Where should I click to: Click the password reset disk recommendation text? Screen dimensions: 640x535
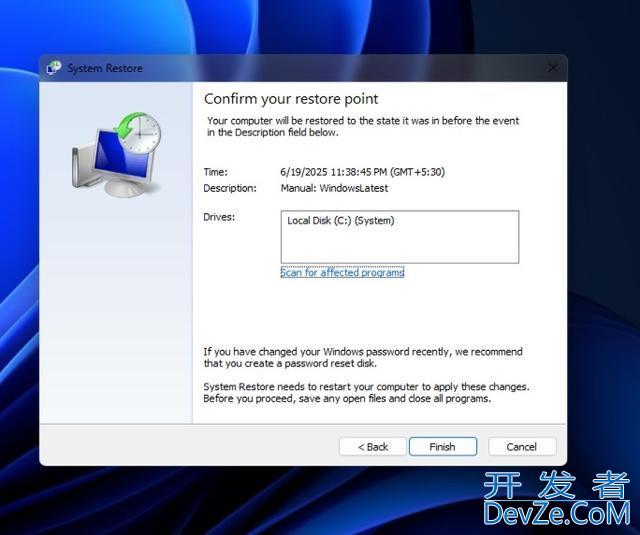(363, 357)
